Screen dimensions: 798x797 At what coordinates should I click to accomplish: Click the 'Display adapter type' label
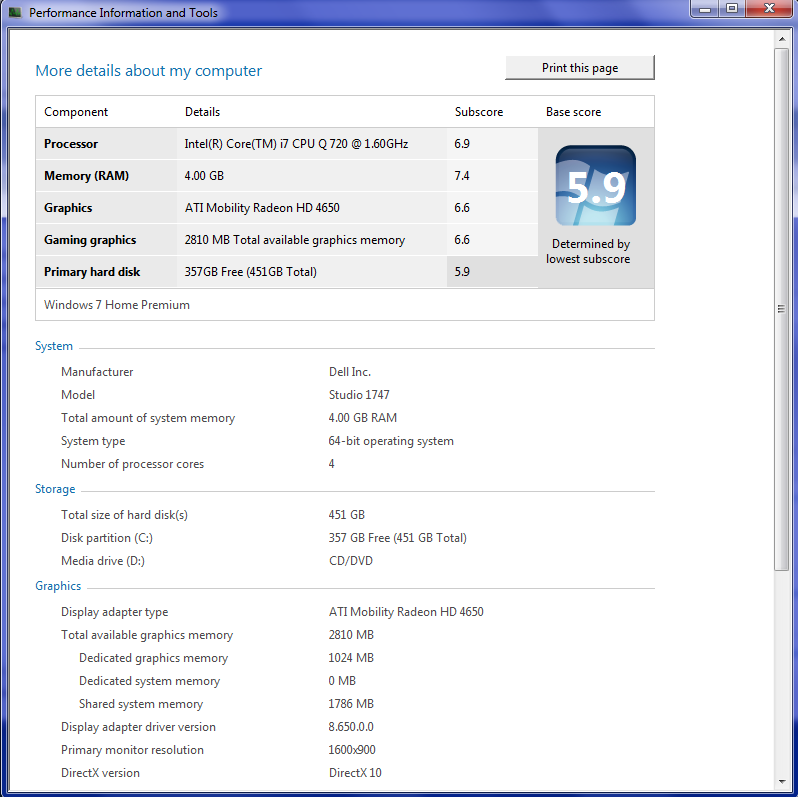(x=115, y=612)
